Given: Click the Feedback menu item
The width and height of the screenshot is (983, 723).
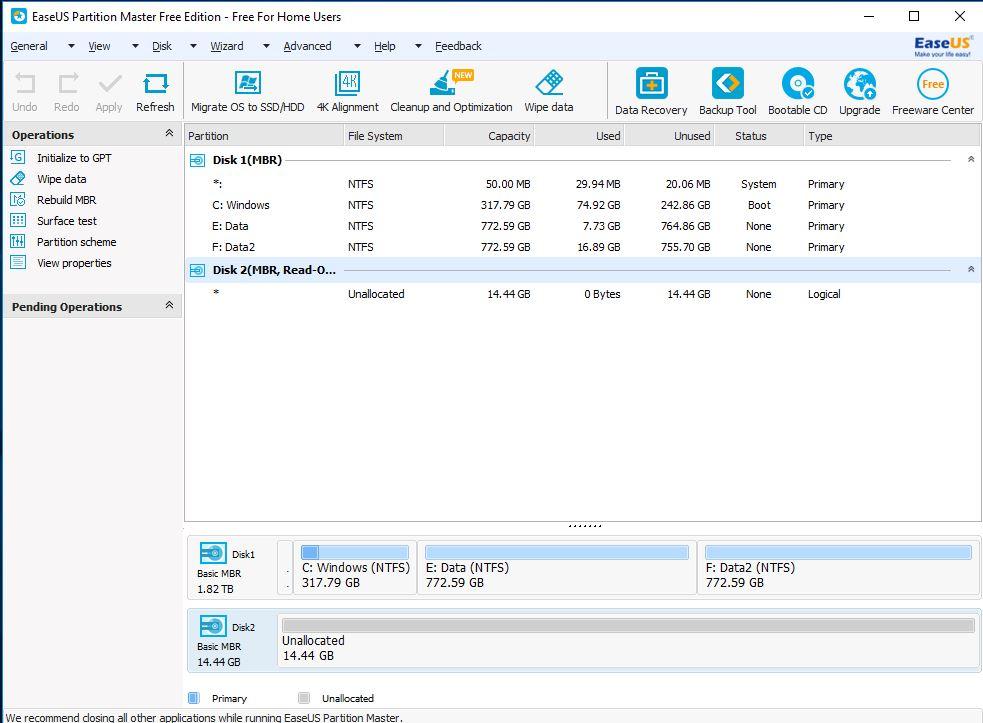Looking at the screenshot, I should (458, 46).
